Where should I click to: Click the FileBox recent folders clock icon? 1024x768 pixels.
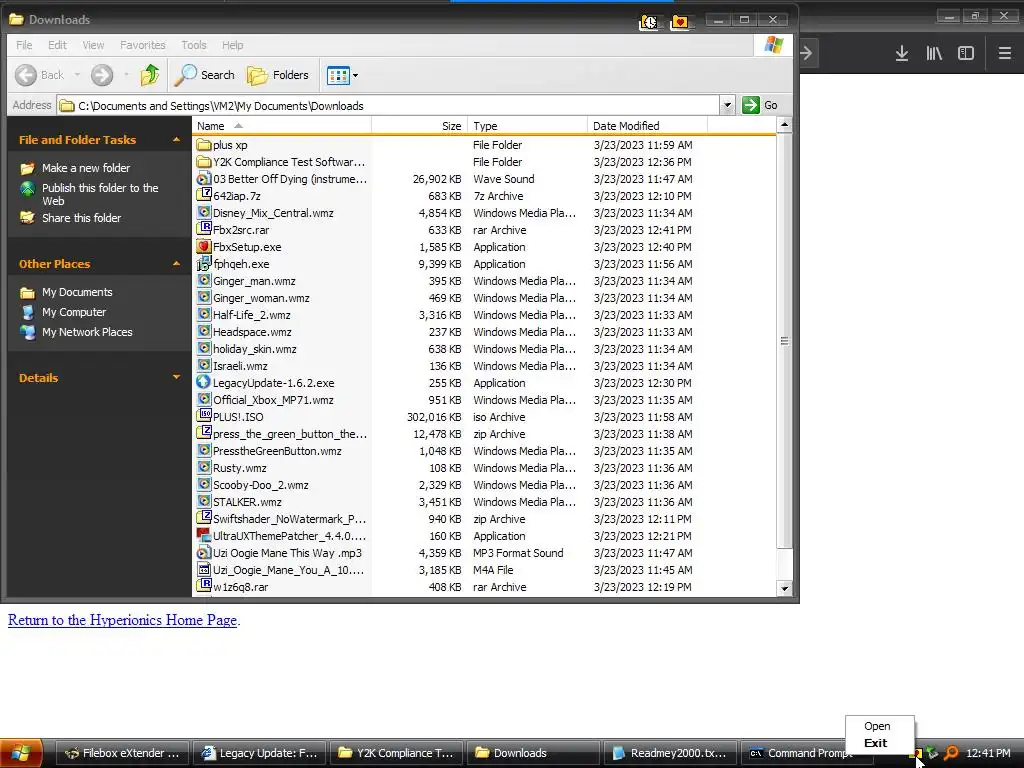point(648,21)
